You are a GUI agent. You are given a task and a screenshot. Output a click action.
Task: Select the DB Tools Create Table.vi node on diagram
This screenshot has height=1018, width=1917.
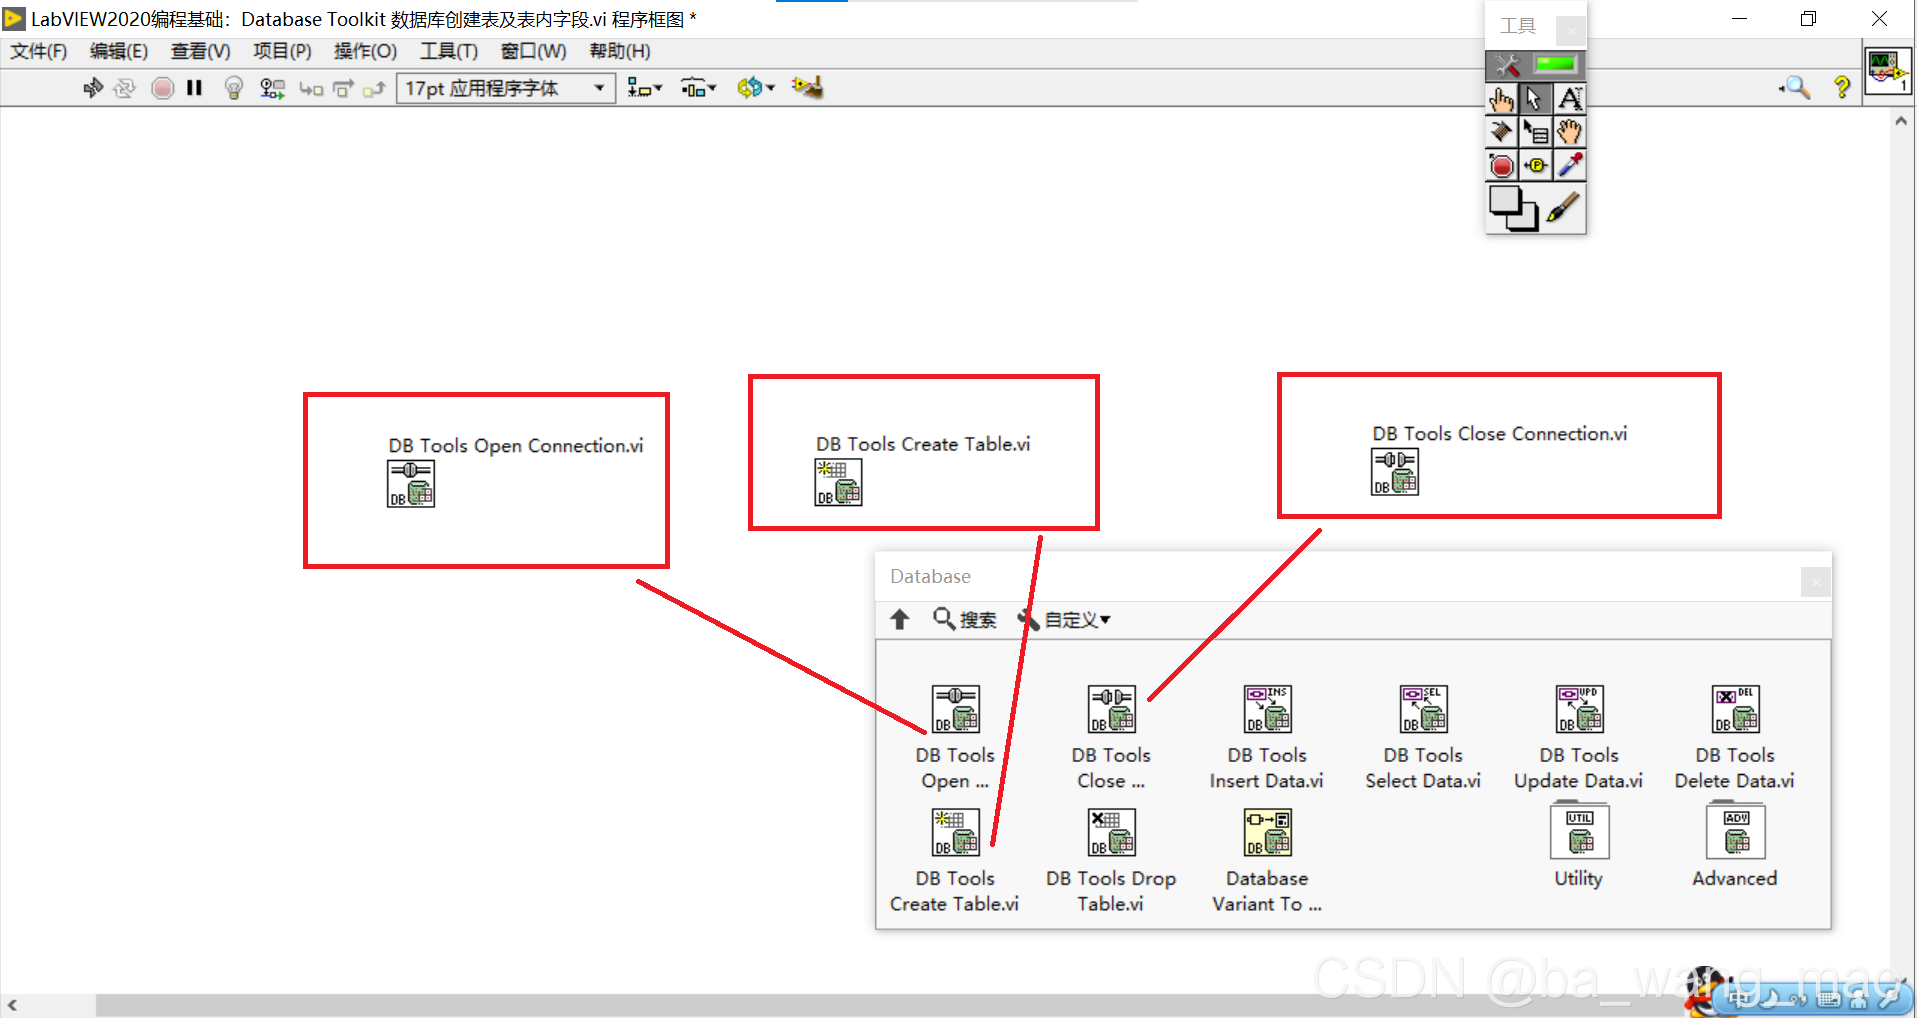838,484
